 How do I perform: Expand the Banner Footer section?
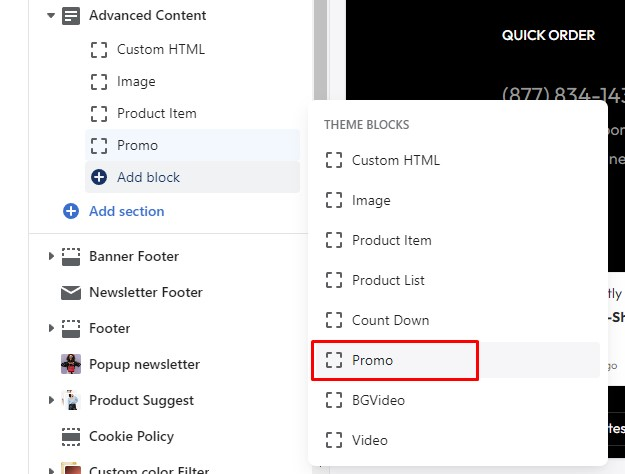pyautogui.click(x=51, y=257)
